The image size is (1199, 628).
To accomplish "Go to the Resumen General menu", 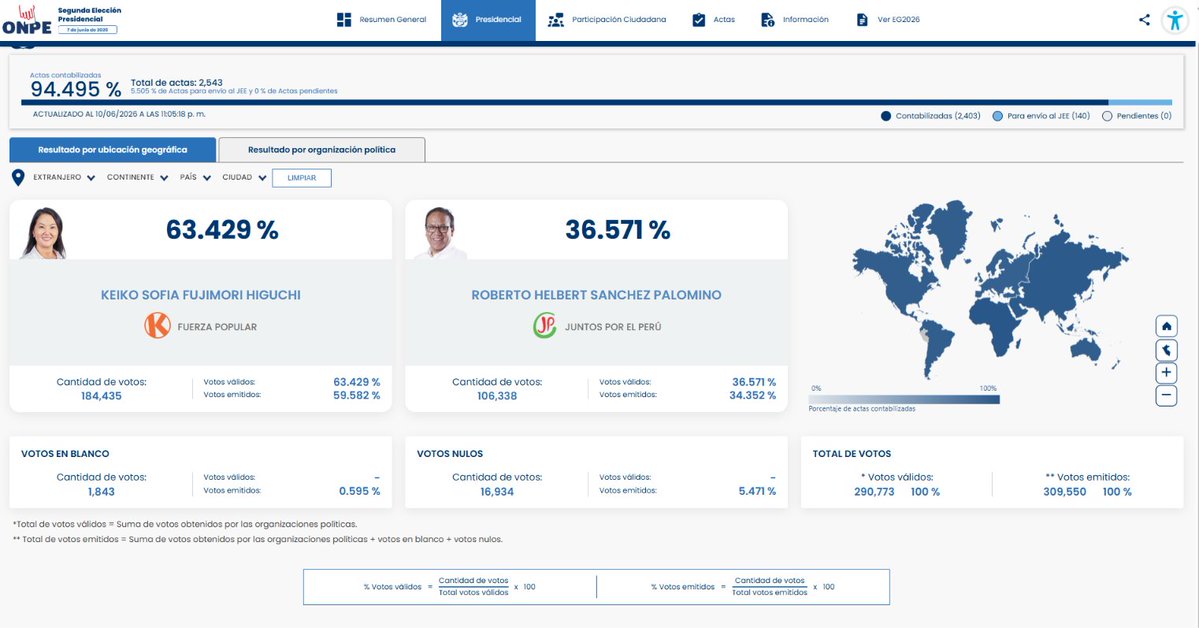I will (x=382, y=20).
